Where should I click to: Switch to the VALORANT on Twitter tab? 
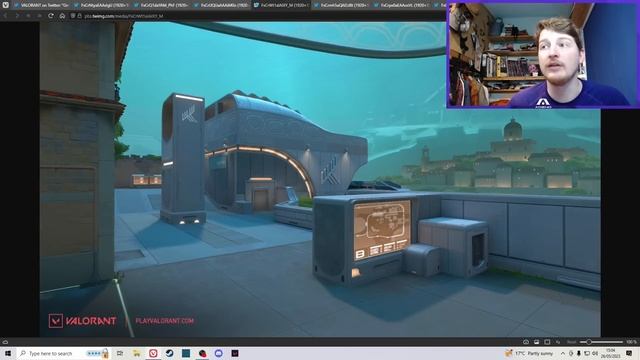click(x=41, y=5)
